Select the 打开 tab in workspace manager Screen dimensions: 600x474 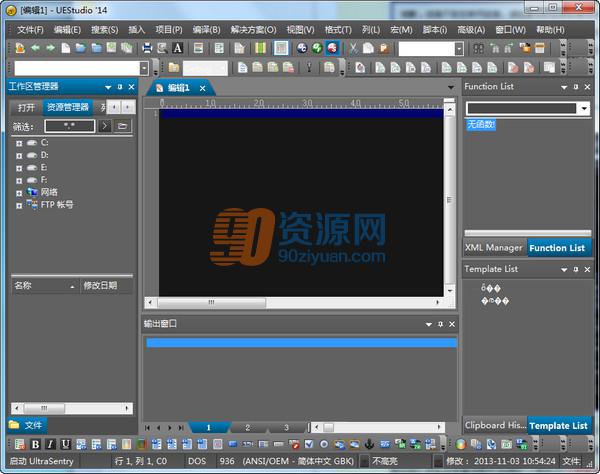pos(26,108)
